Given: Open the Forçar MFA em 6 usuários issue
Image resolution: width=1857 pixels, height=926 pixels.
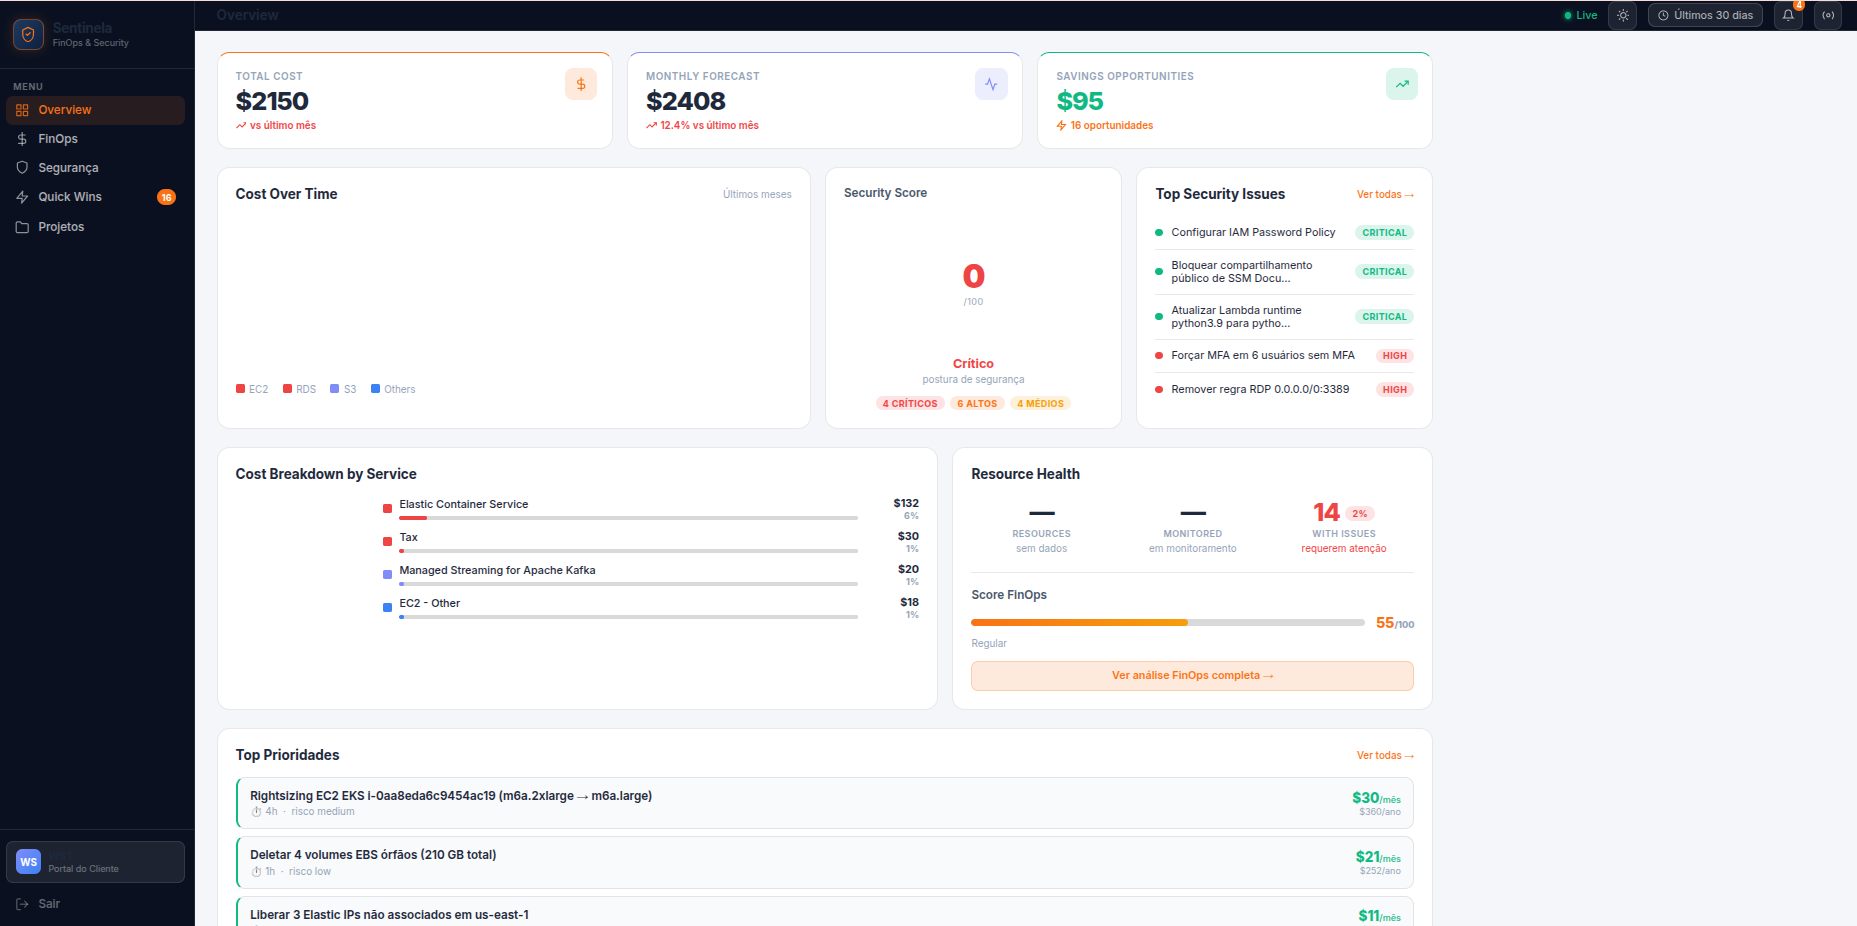Looking at the screenshot, I should click(x=1284, y=356).
